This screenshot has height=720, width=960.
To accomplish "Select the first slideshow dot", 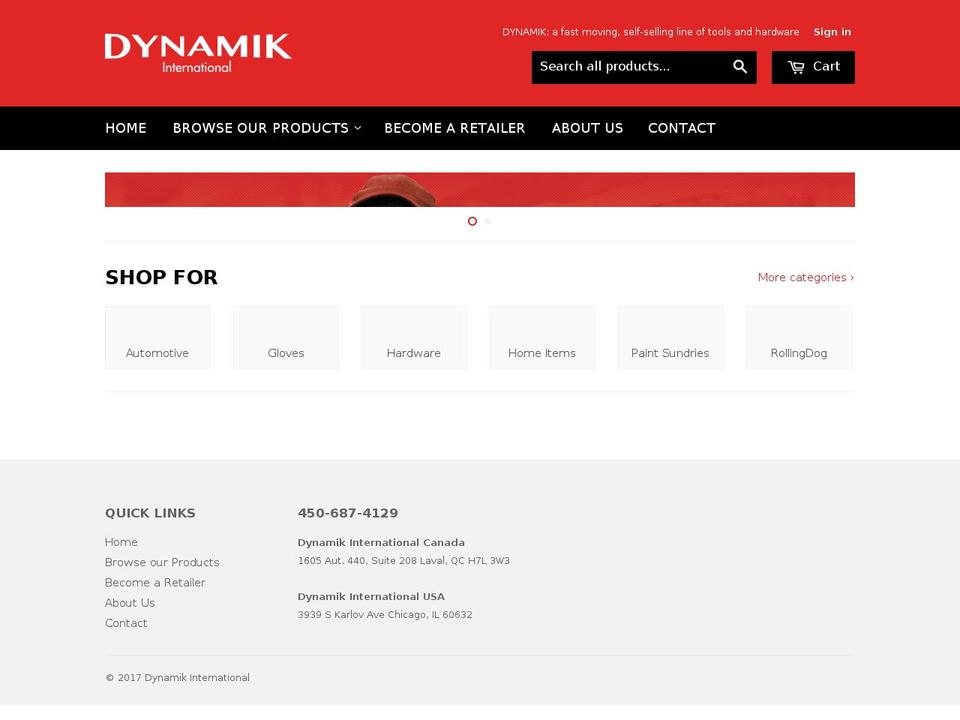I will tap(472, 221).
